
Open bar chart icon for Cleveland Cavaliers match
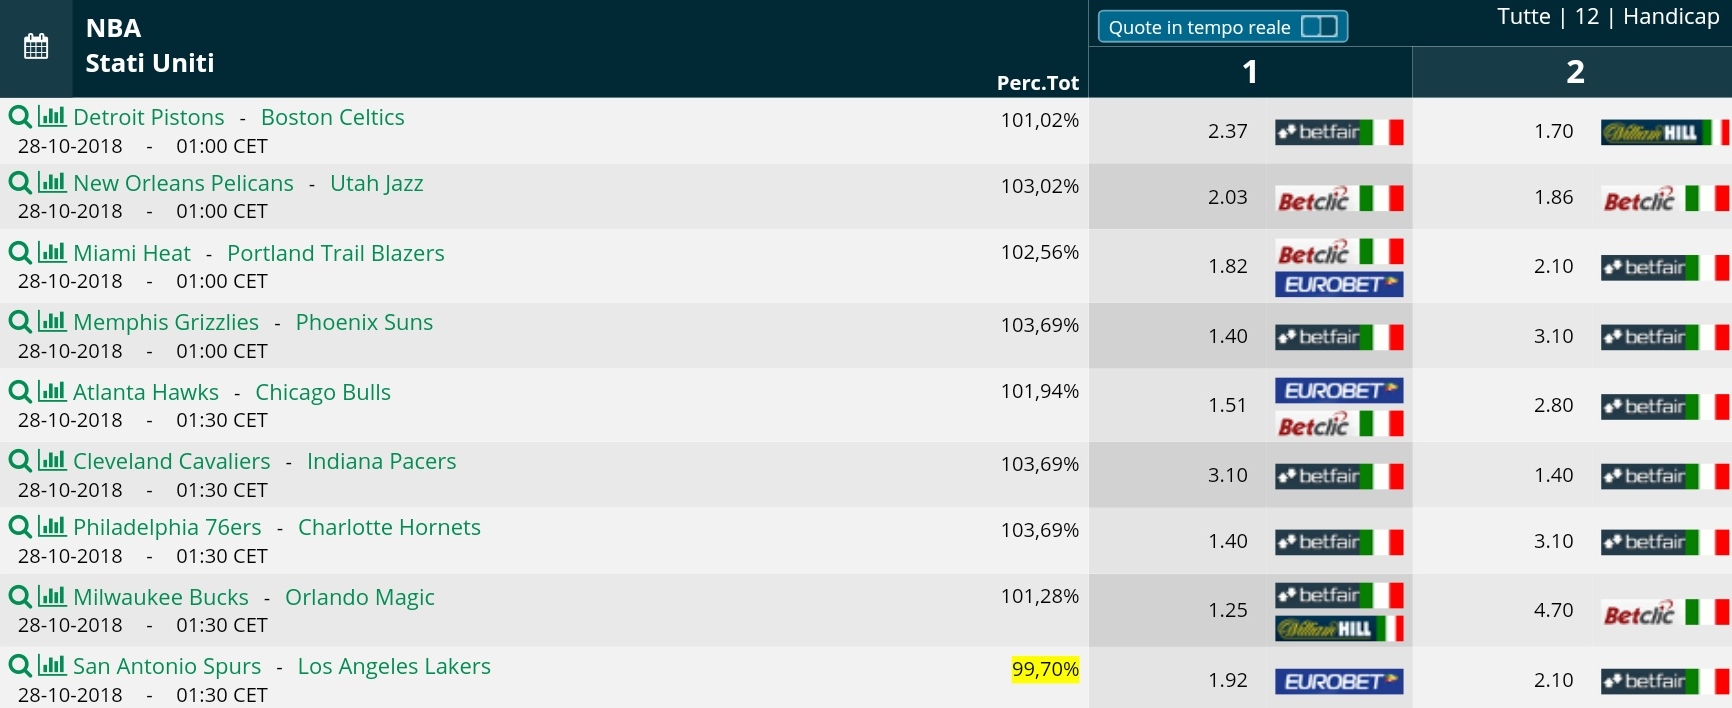click(x=52, y=460)
